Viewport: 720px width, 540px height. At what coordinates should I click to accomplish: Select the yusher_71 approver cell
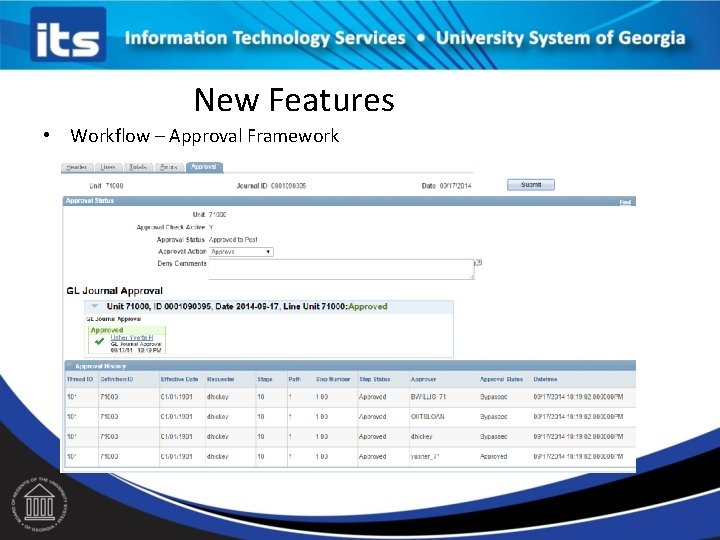[425, 457]
